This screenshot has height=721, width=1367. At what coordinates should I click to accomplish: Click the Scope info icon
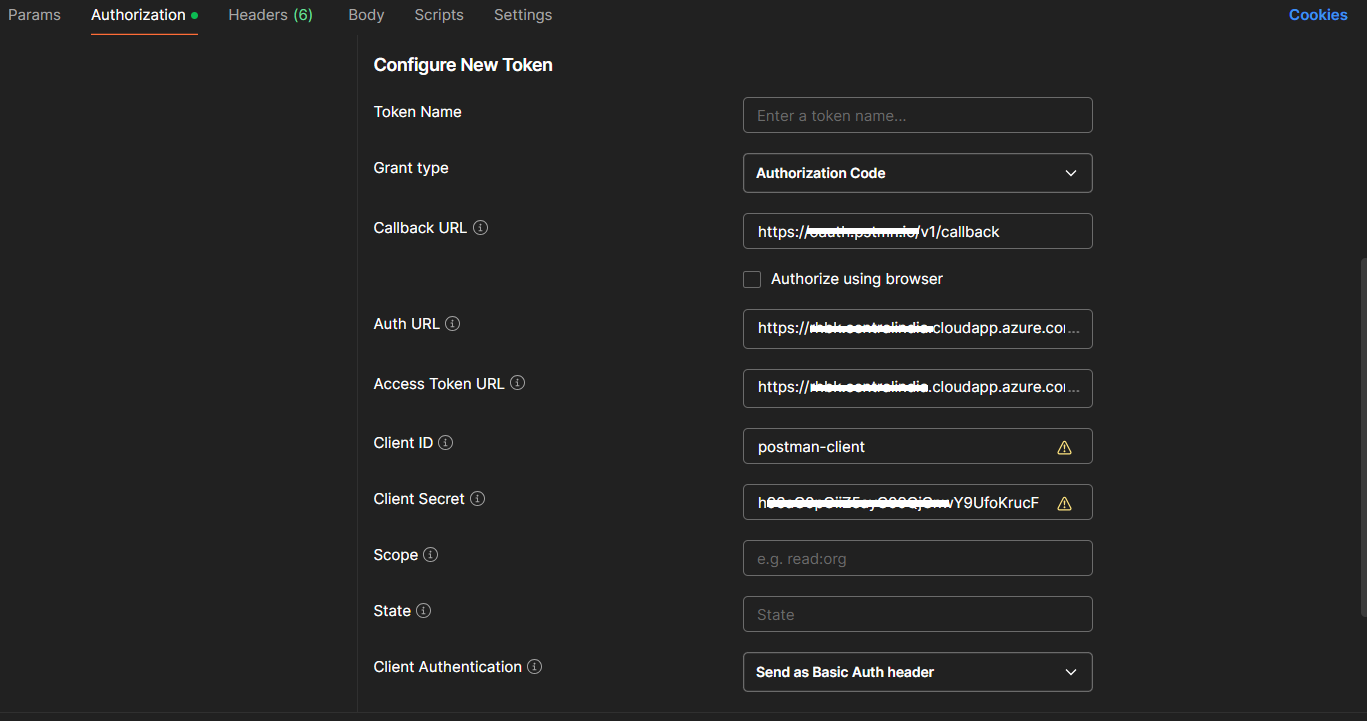[x=430, y=554]
